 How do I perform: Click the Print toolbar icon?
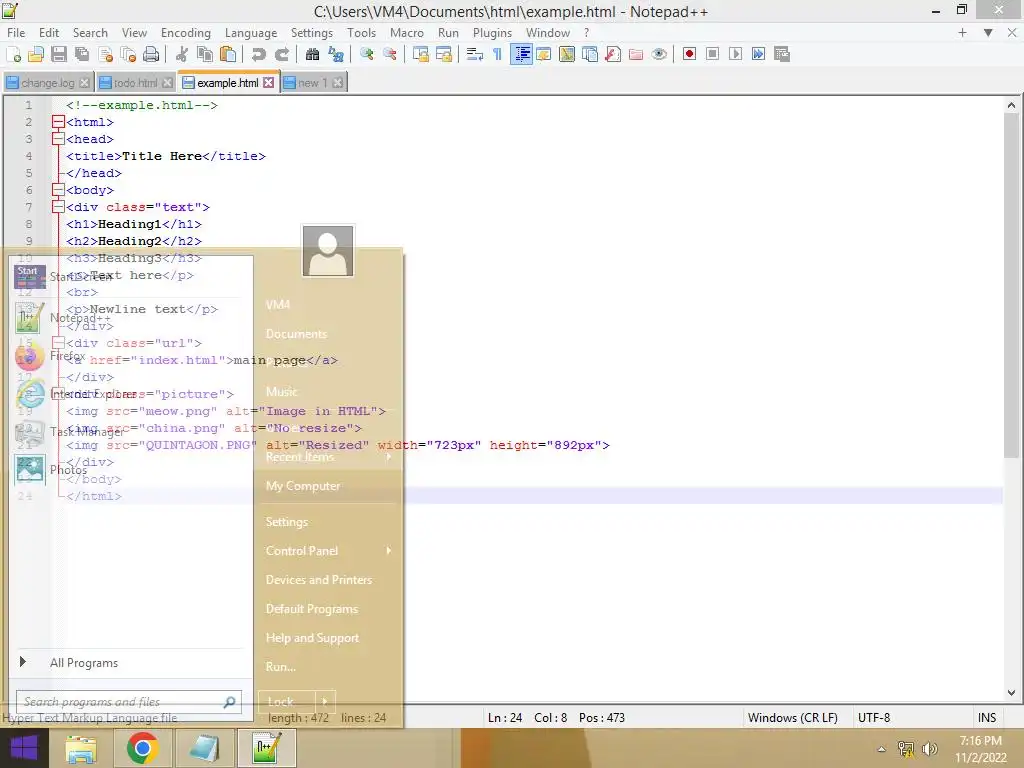(x=151, y=54)
